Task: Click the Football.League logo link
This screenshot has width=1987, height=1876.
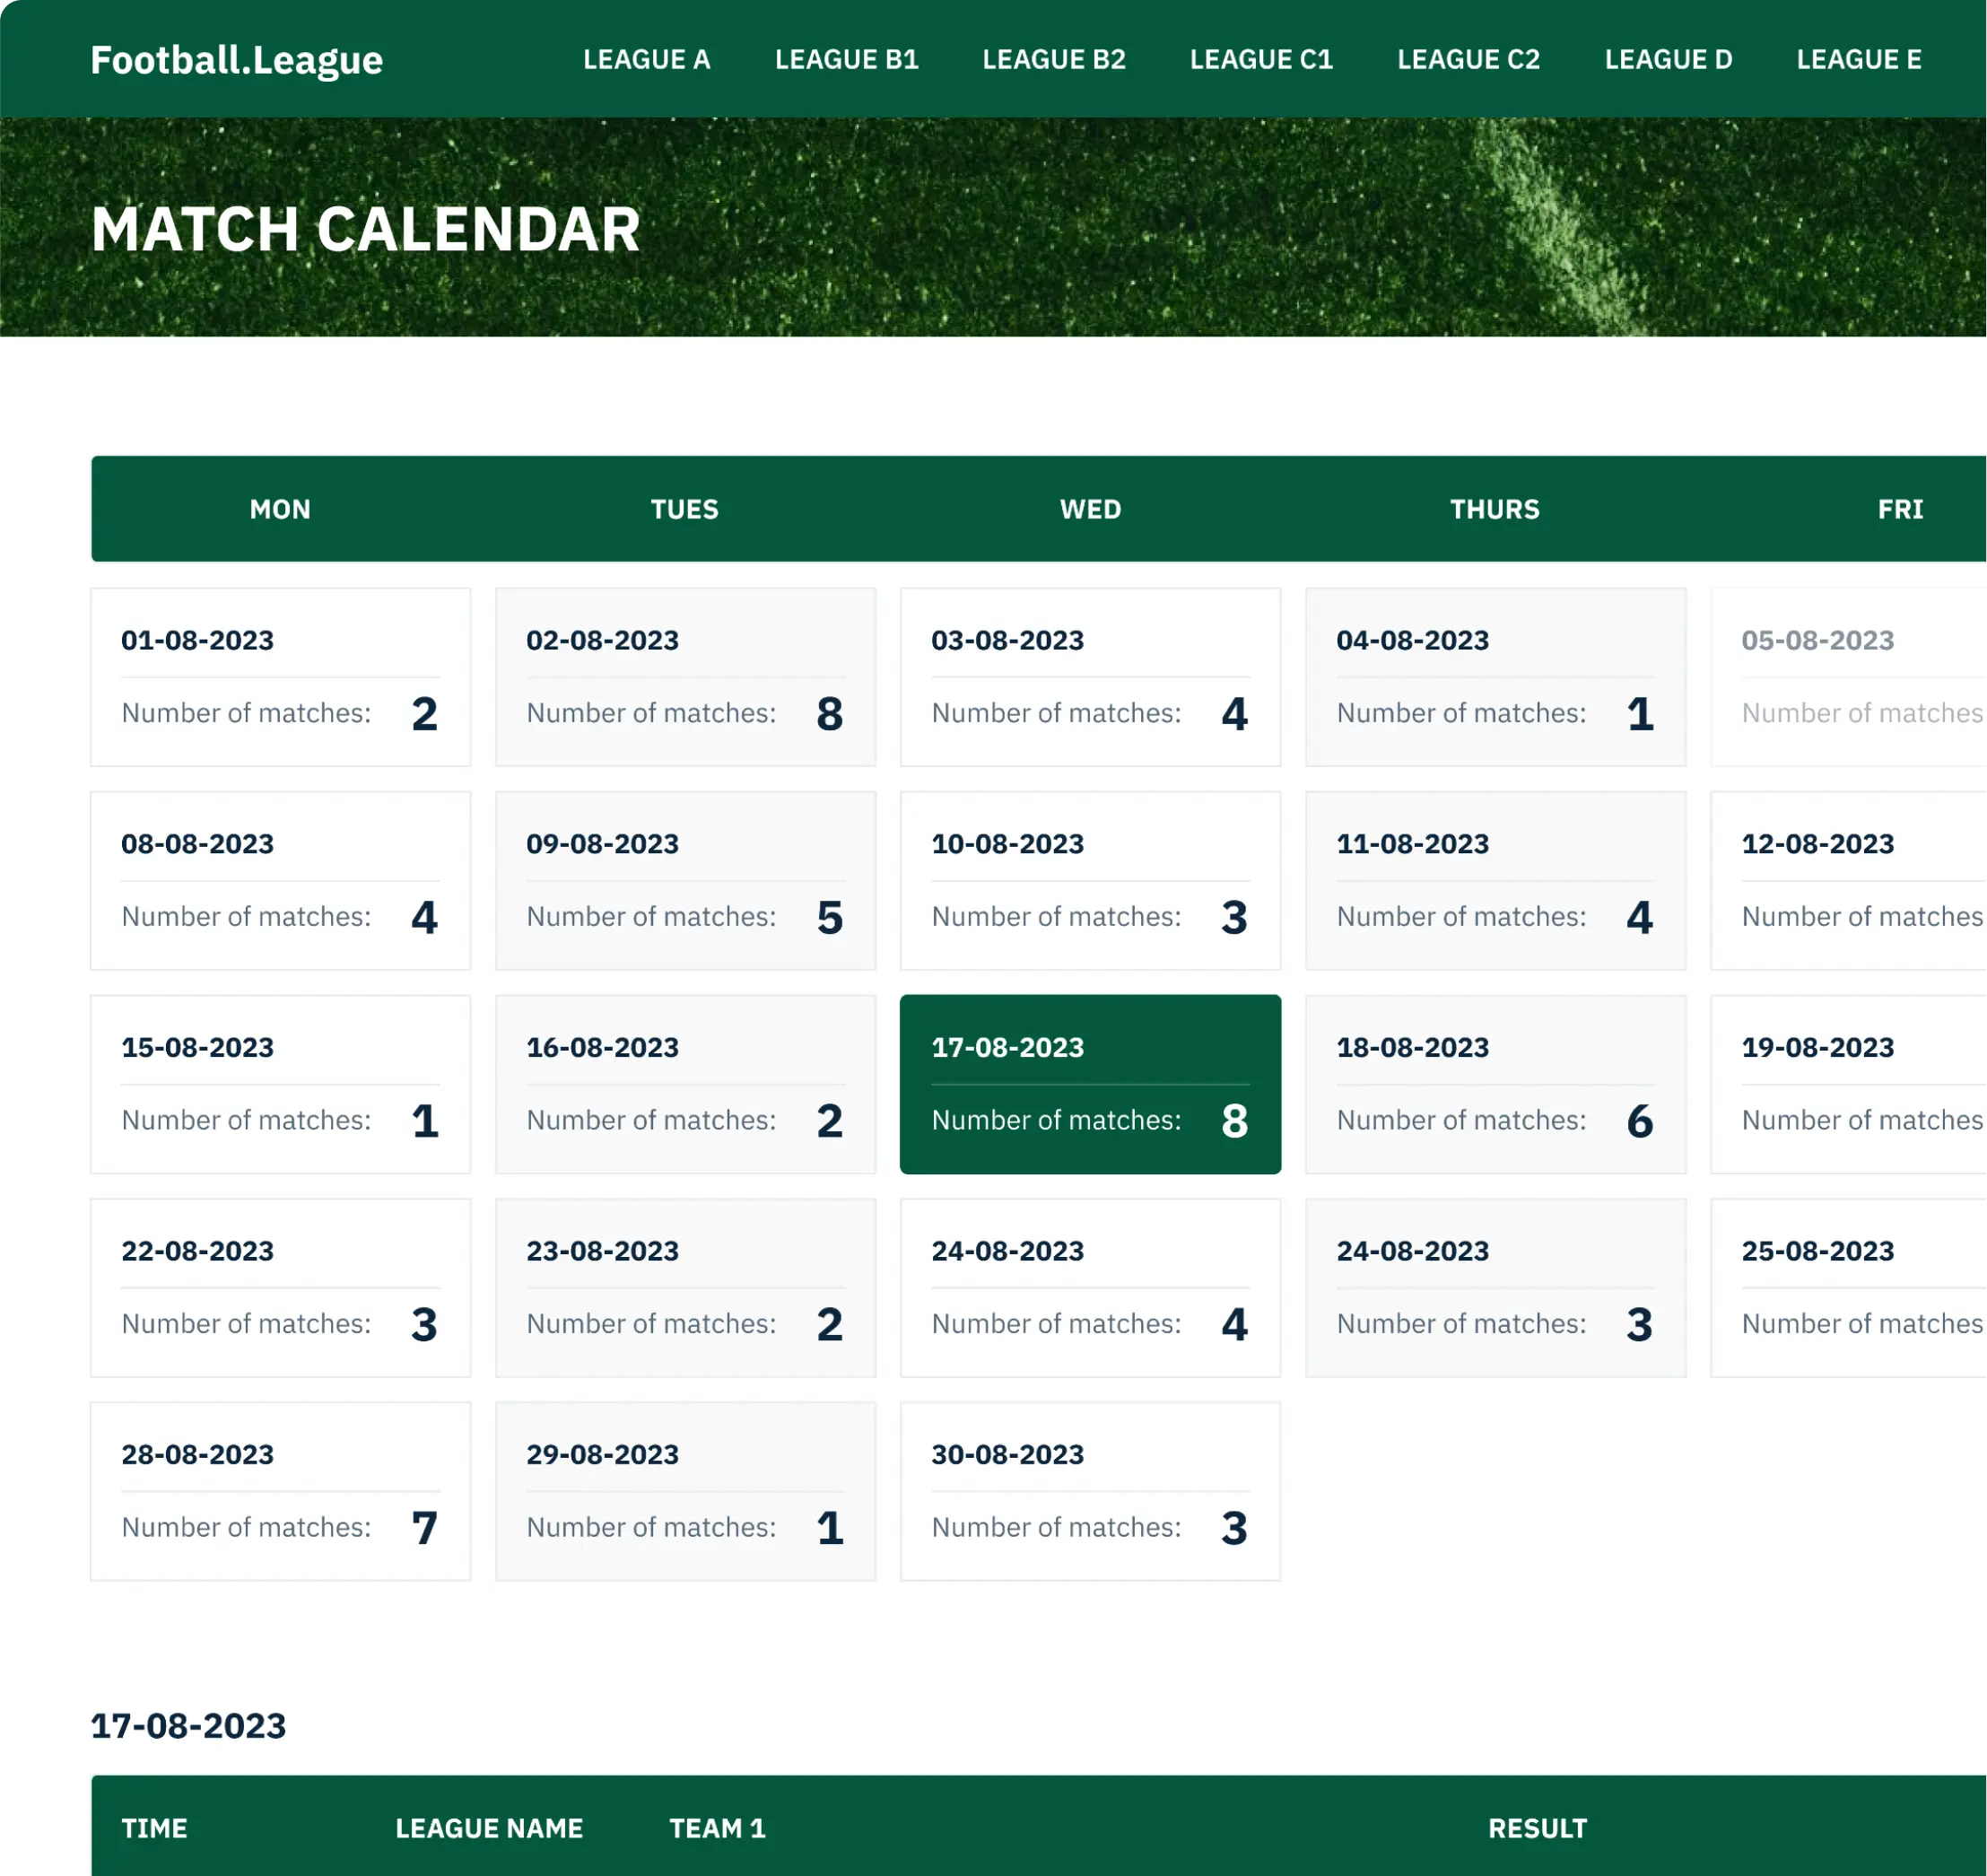Action: click(x=236, y=57)
